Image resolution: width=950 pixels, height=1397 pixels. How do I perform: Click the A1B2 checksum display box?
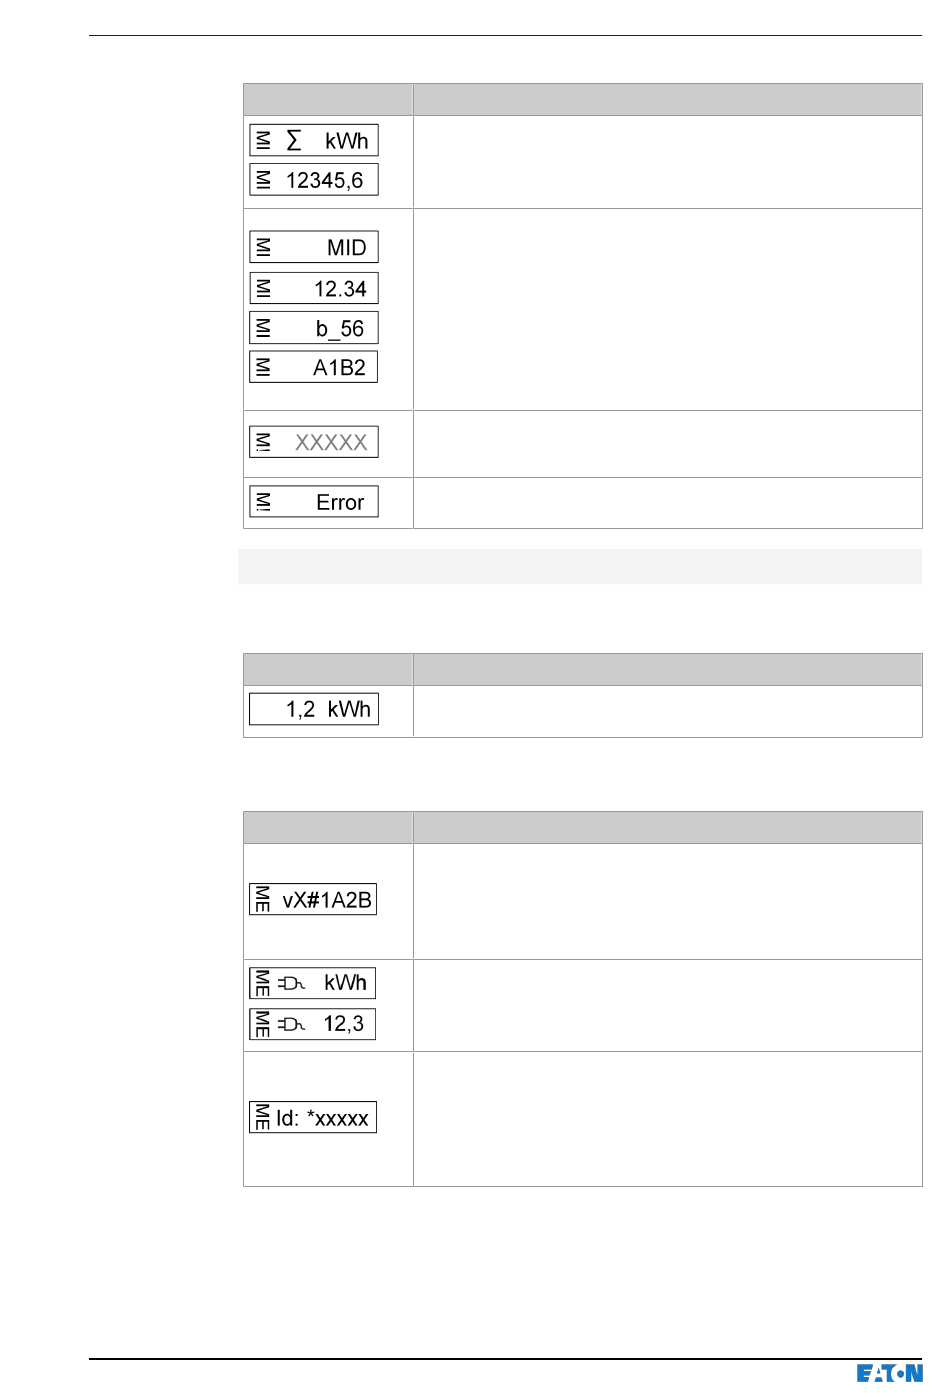coord(314,367)
